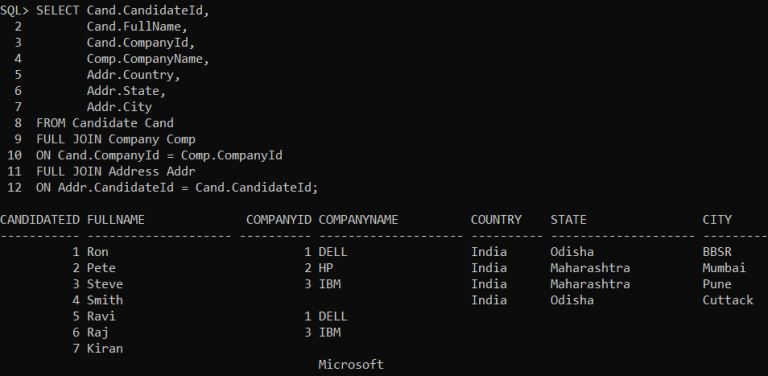Screen dimensions: 768x376
Task: Click the Comp.CompanyName select column line
Action: click(148, 59)
